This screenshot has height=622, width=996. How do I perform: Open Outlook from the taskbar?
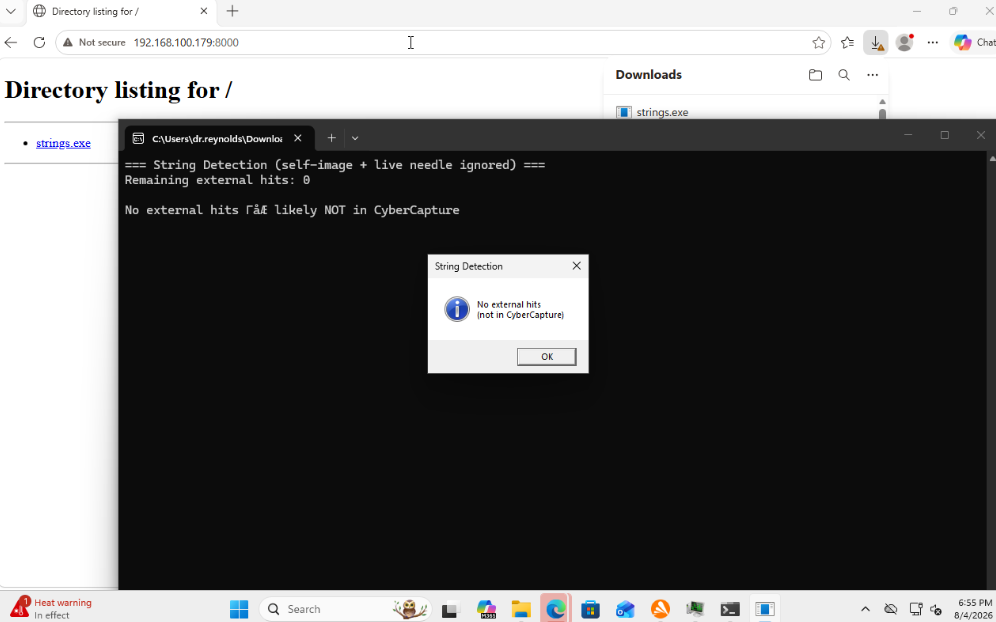pyautogui.click(x=626, y=609)
